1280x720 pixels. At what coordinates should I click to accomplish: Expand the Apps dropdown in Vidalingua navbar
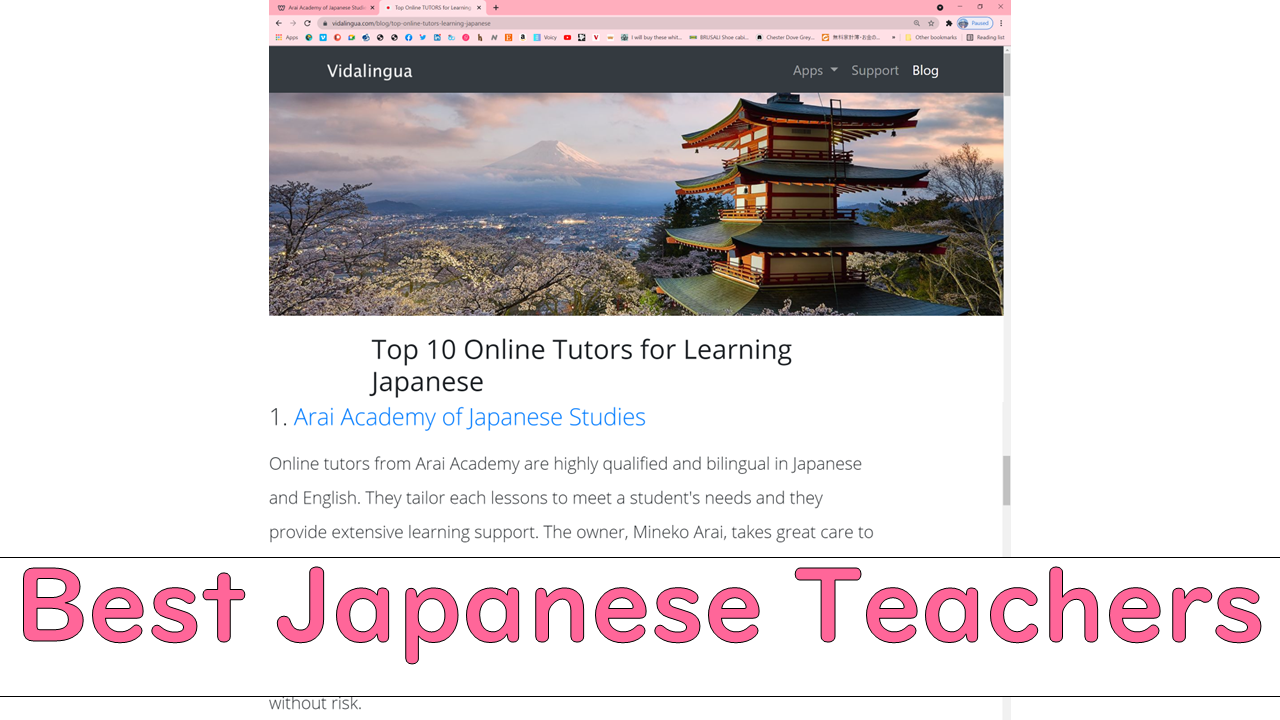(x=815, y=70)
